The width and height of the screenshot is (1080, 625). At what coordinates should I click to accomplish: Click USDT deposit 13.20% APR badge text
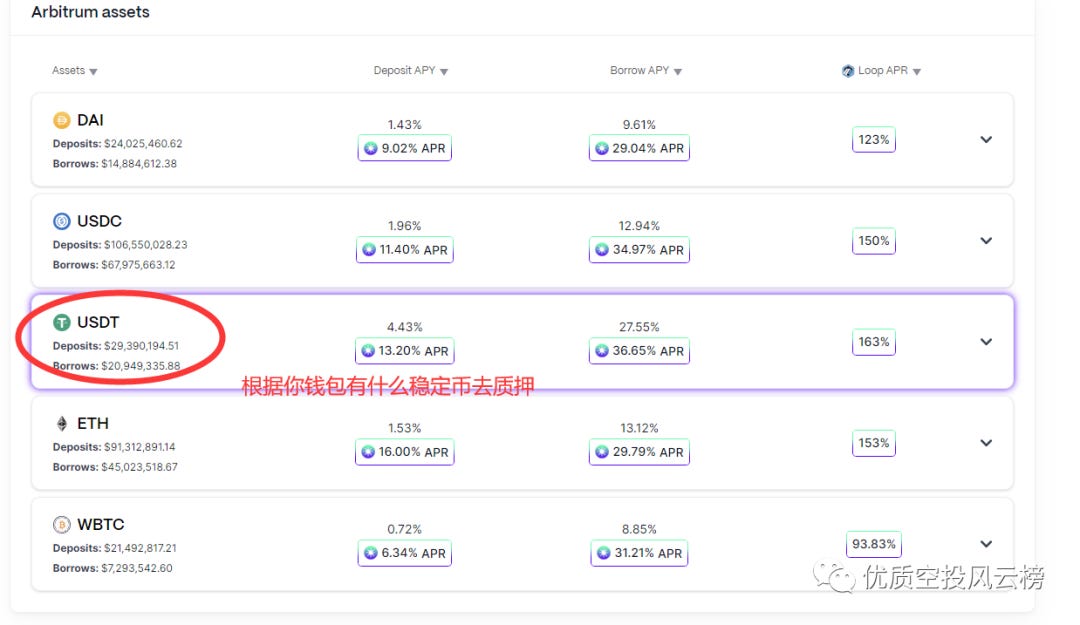pyautogui.click(x=413, y=351)
